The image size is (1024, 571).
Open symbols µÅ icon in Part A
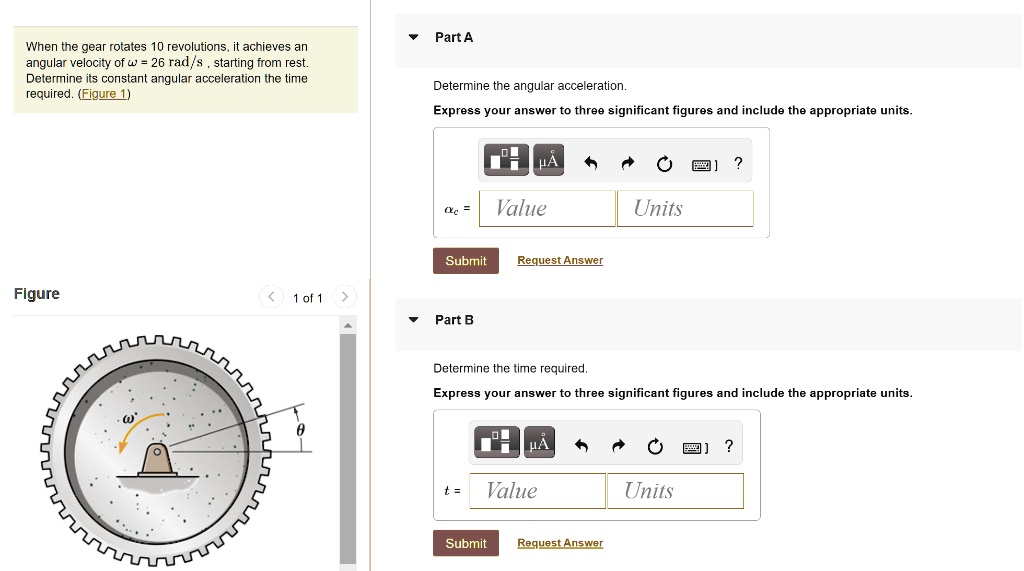(548, 160)
